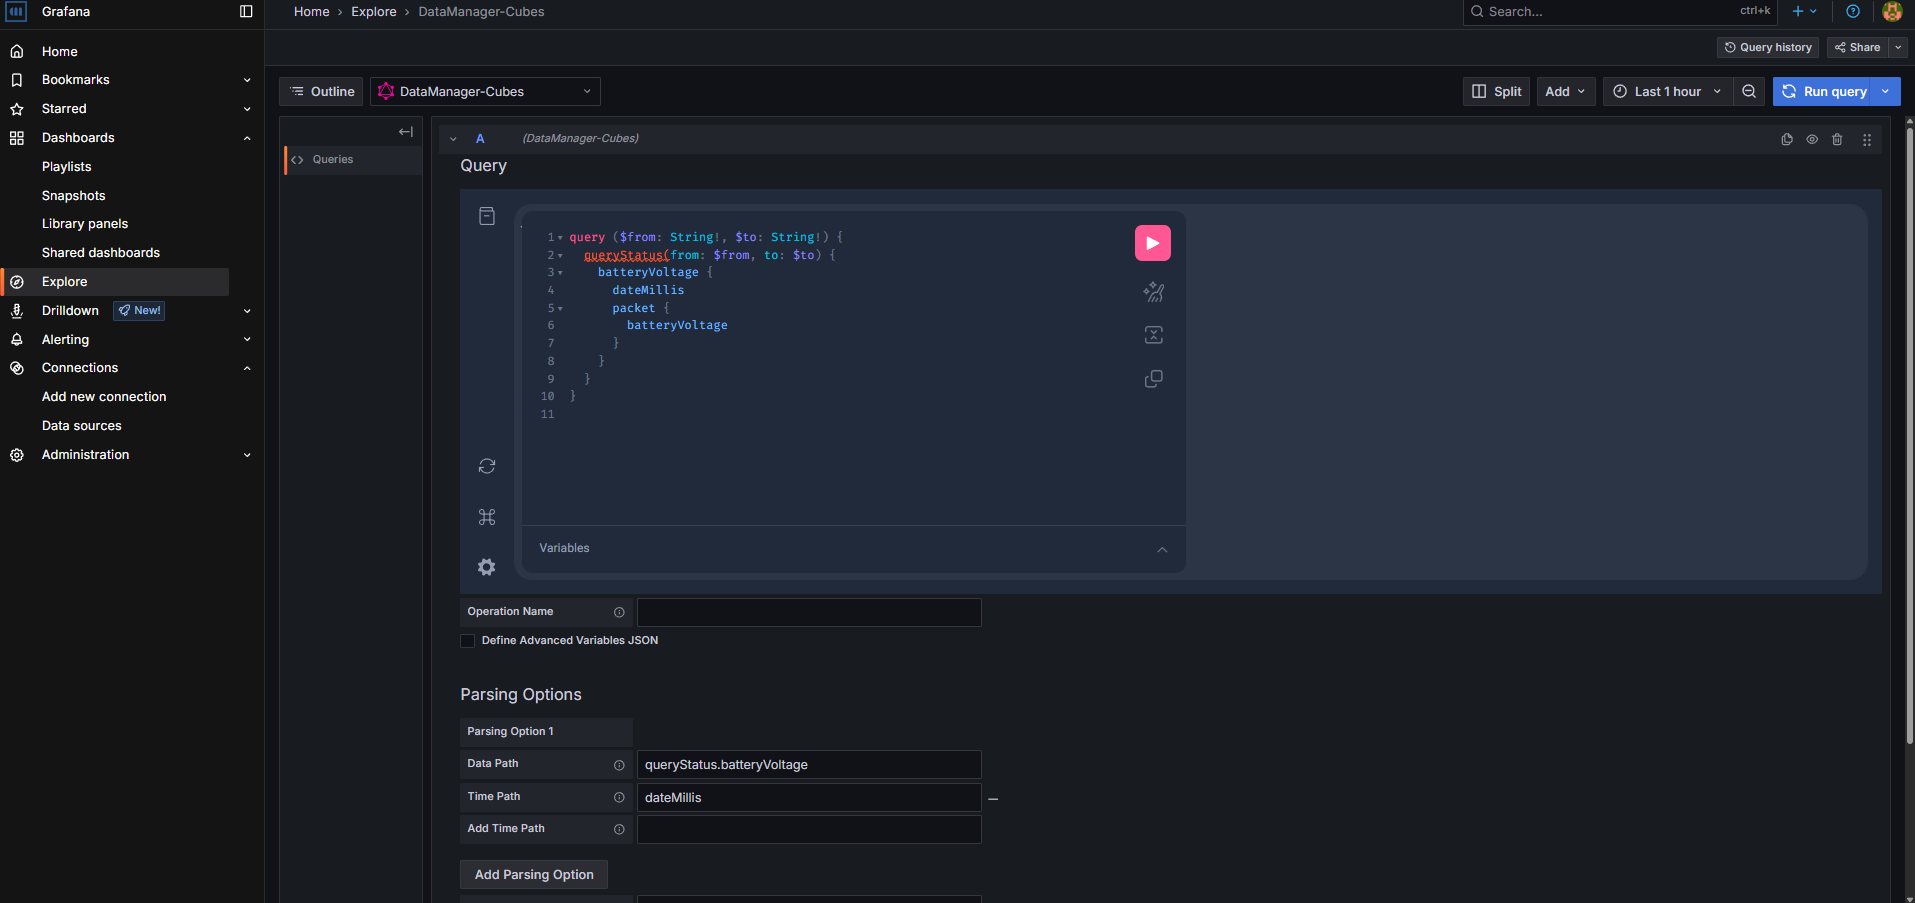Delete query A with trash icon
Screen dimensions: 1915x903
point(1837,140)
